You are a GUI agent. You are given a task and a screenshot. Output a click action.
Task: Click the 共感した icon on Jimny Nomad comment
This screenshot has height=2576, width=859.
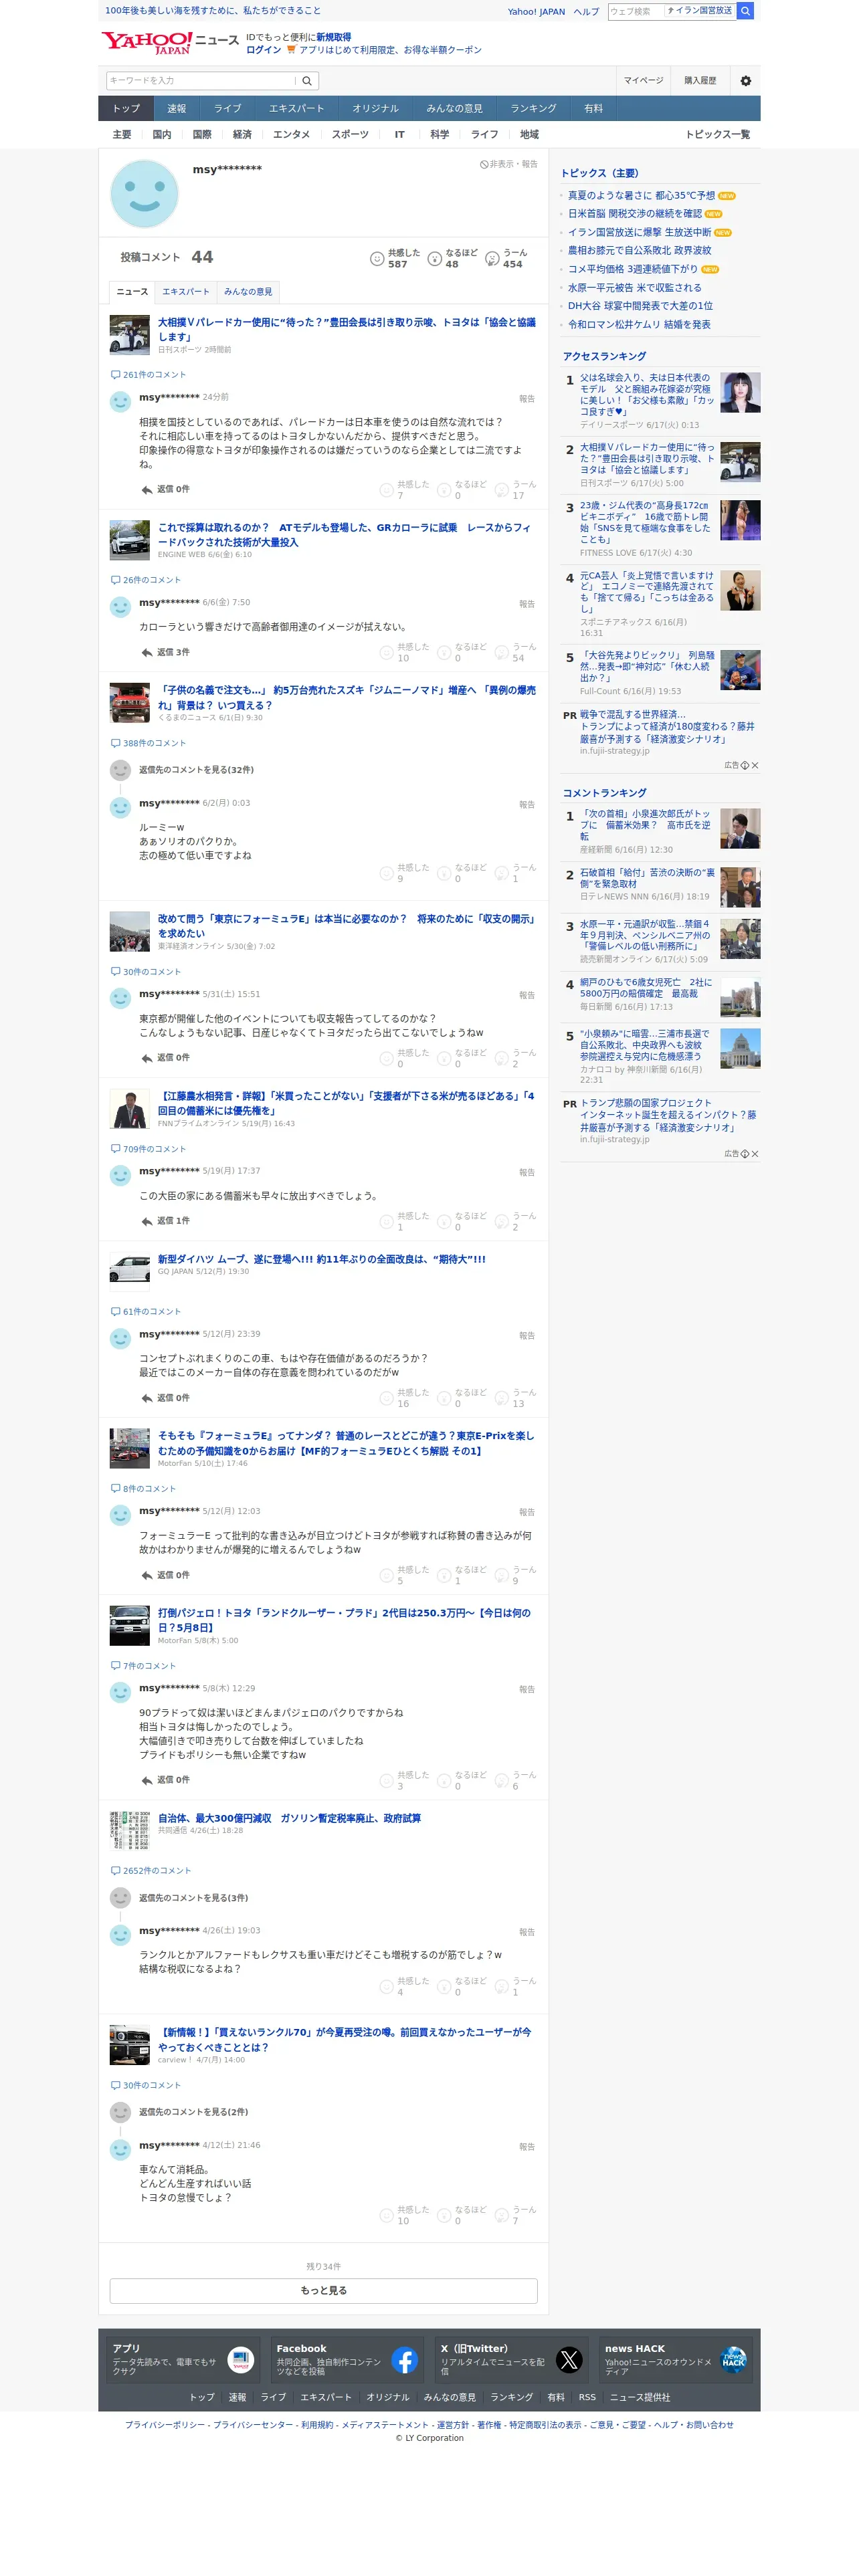(386, 874)
